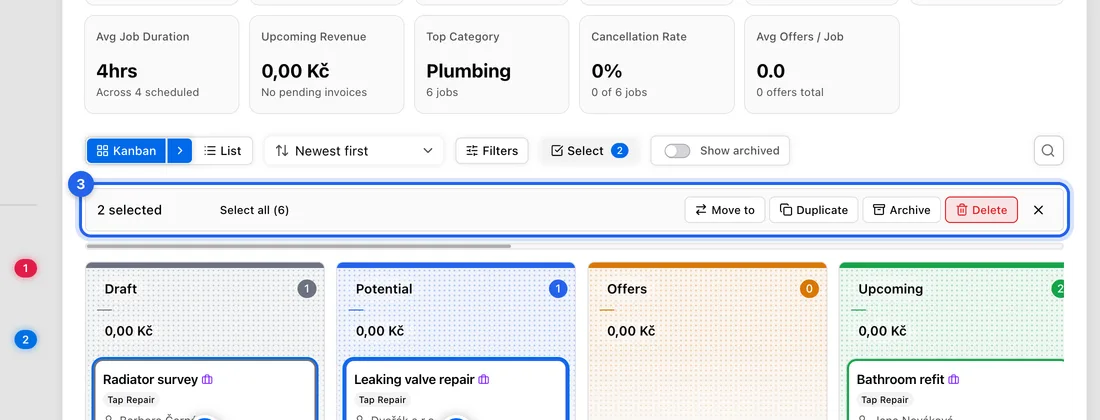The width and height of the screenshot is (1100, 420).
Task: Close the selection bar with X
Action: [1039, 210]
